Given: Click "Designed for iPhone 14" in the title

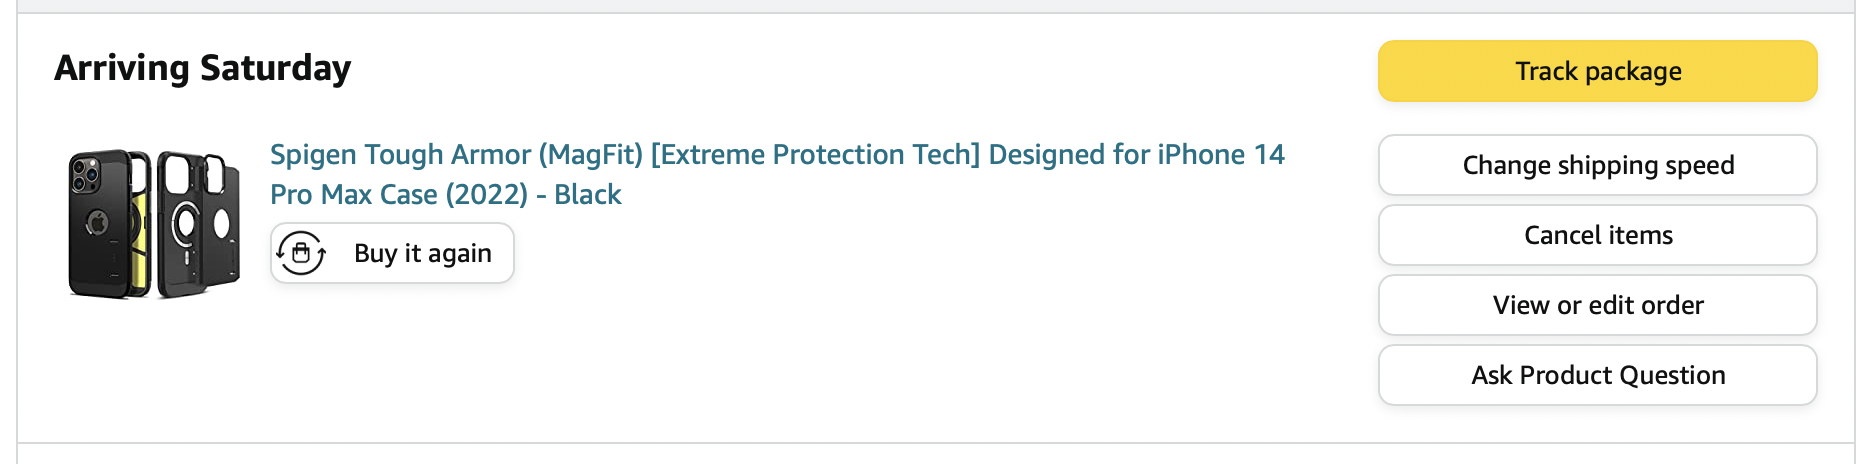Looking at the screenshot, I should click(x=1136, y=155).
